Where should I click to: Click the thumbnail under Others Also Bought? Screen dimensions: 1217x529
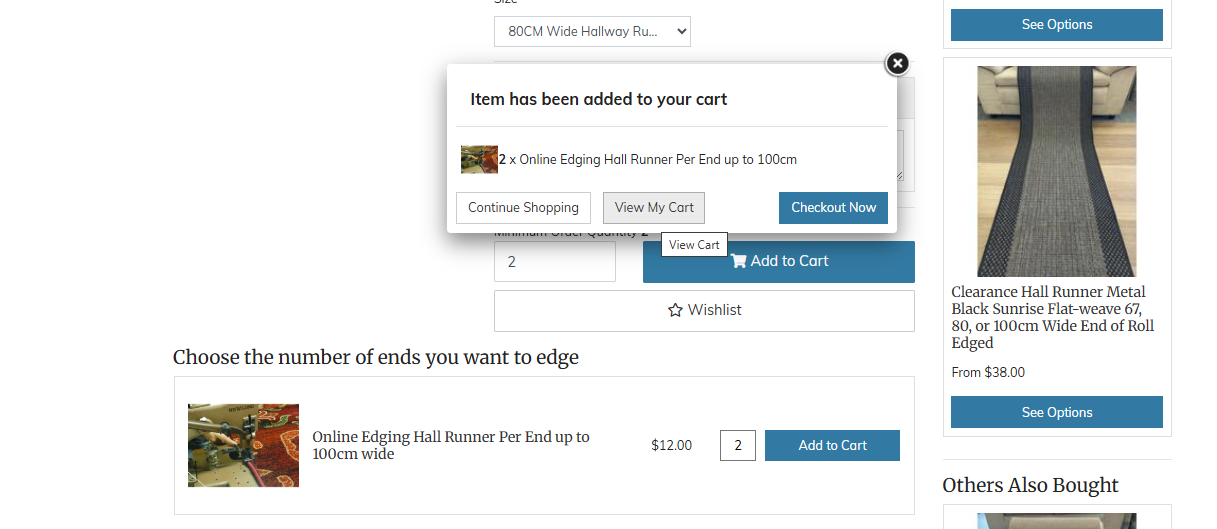tap(1056, 521)
